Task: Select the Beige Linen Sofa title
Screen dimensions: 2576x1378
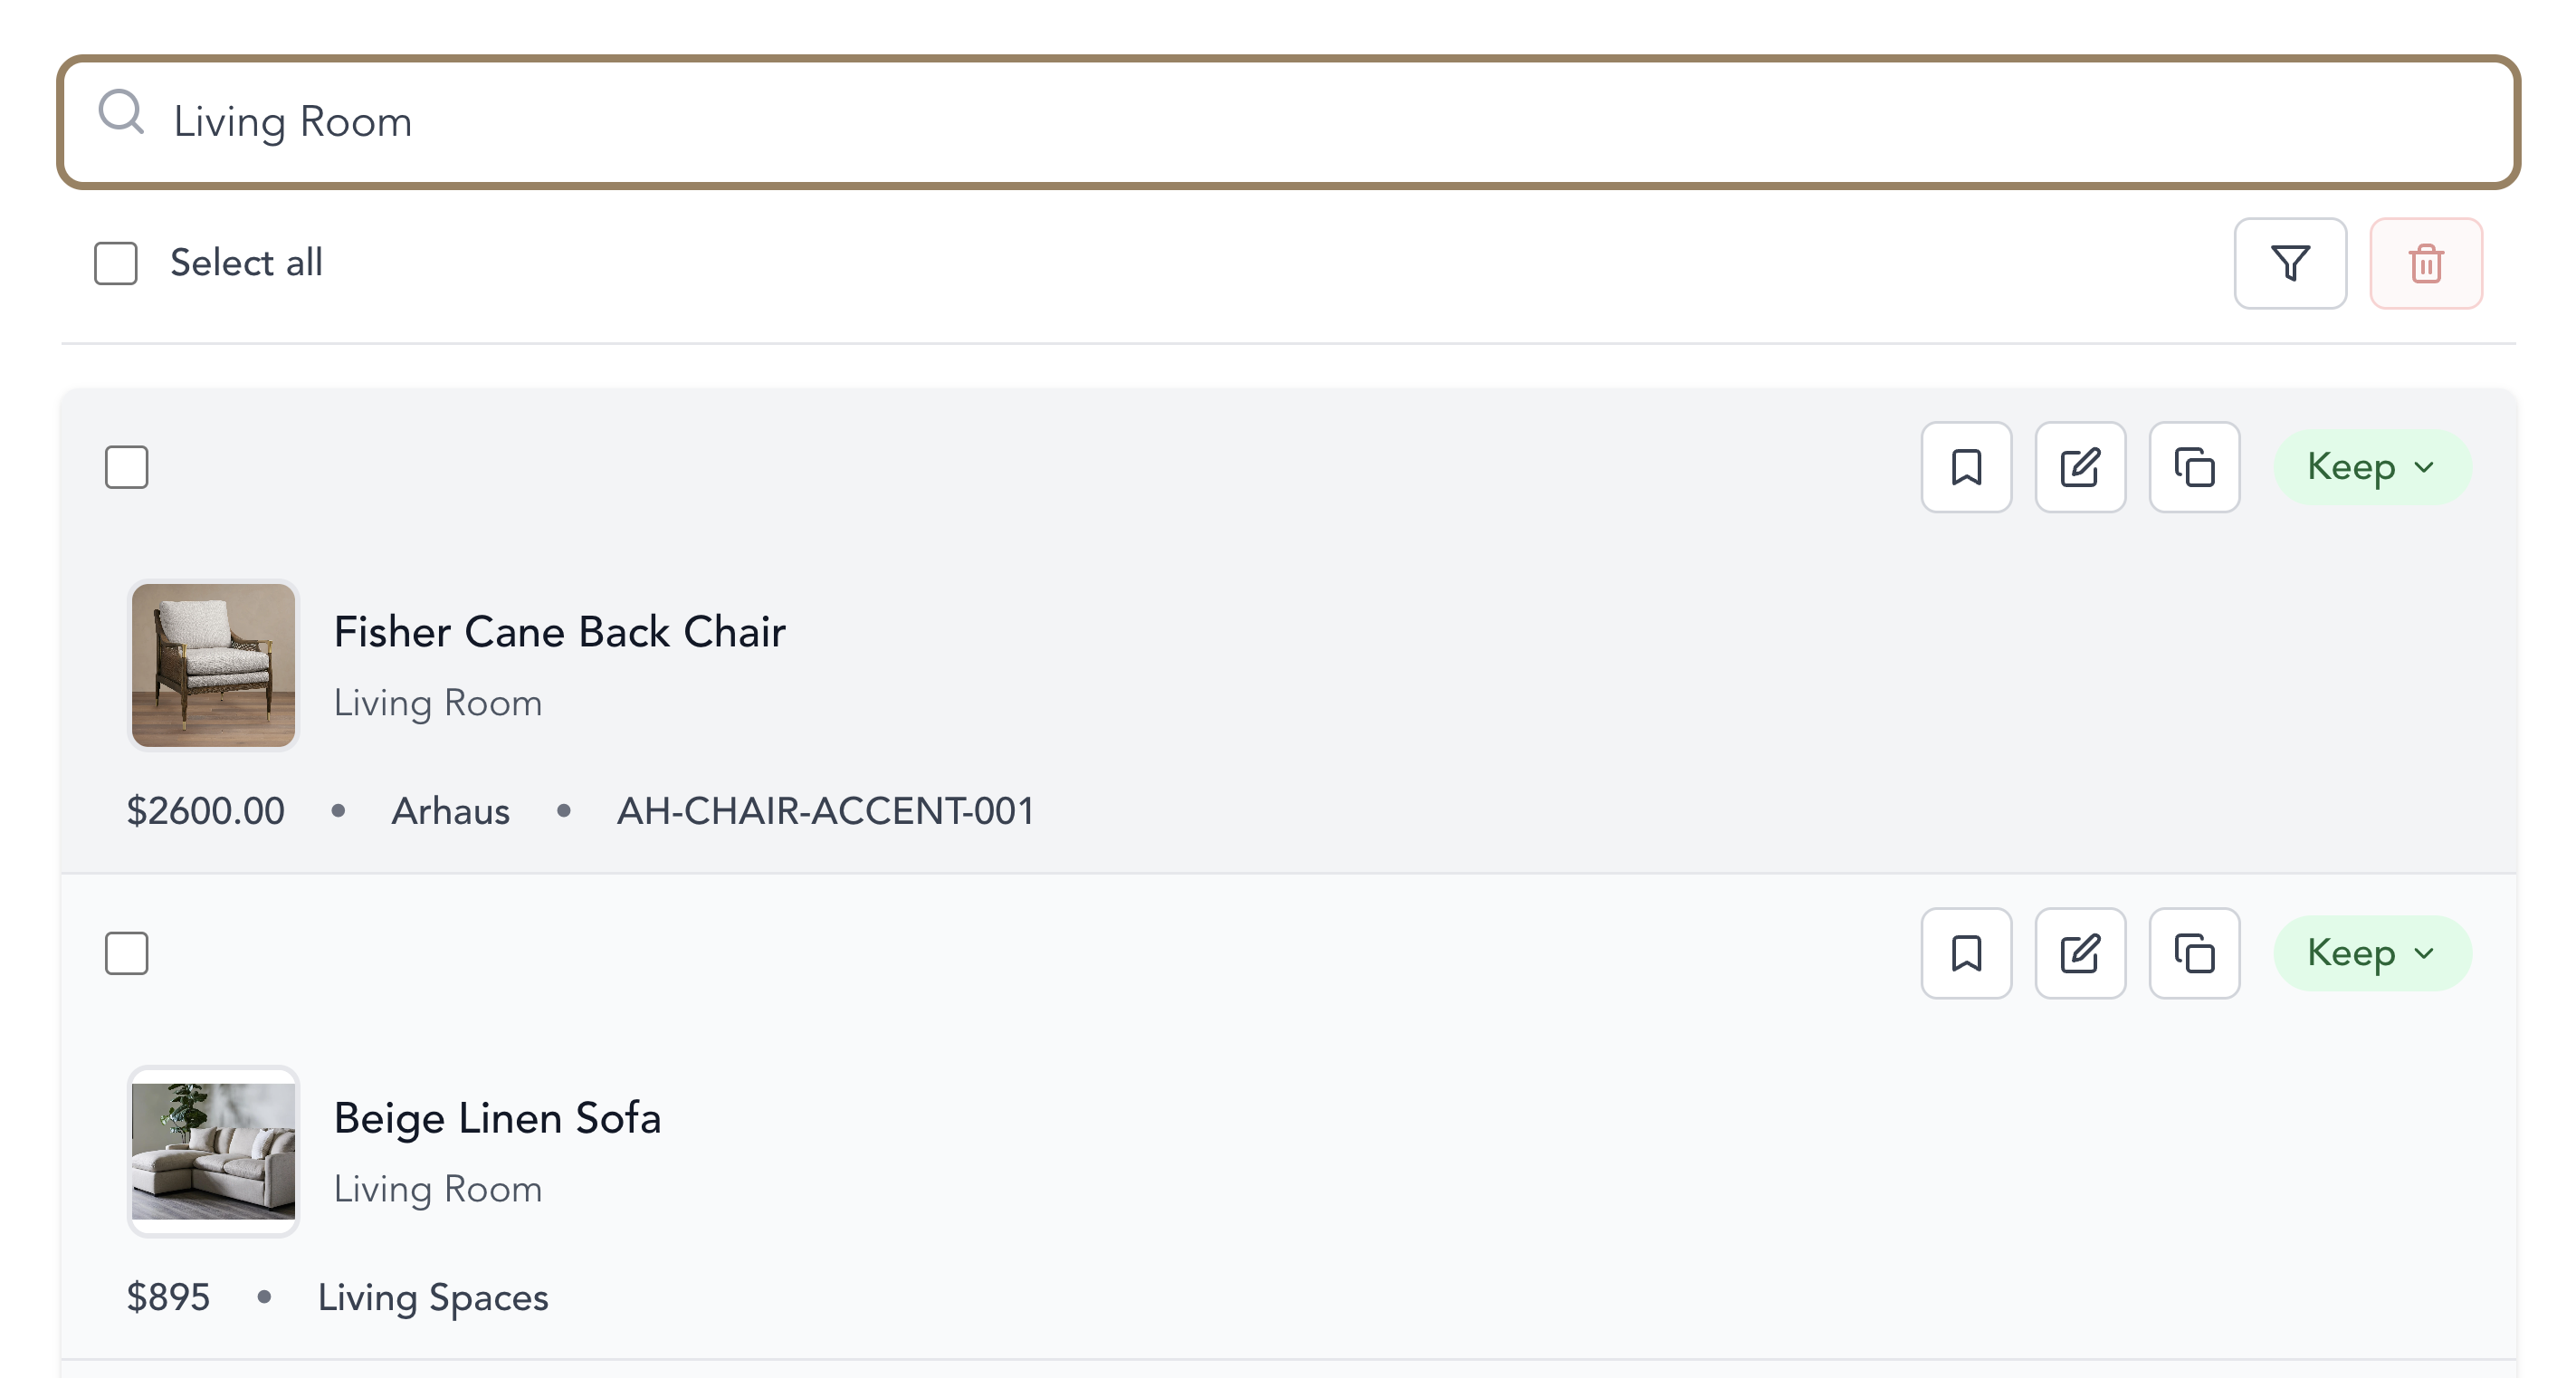Action: pos(497,1118)
